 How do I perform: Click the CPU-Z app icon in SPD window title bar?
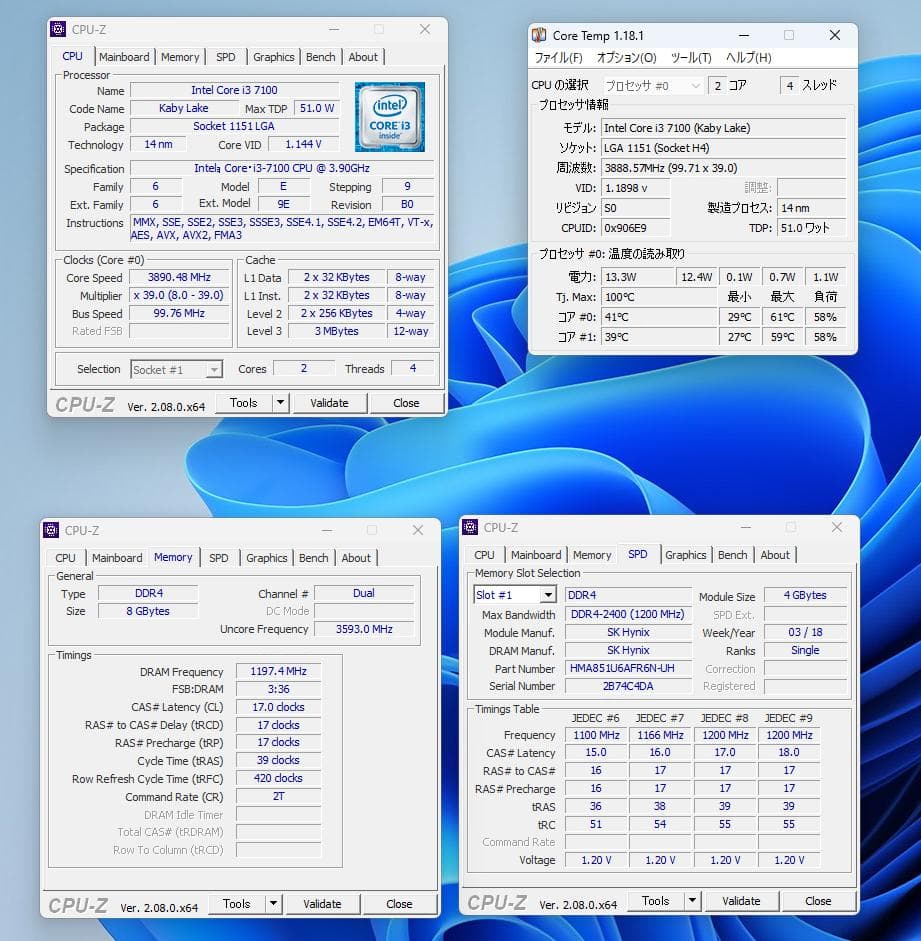click(x=470, y=527)
